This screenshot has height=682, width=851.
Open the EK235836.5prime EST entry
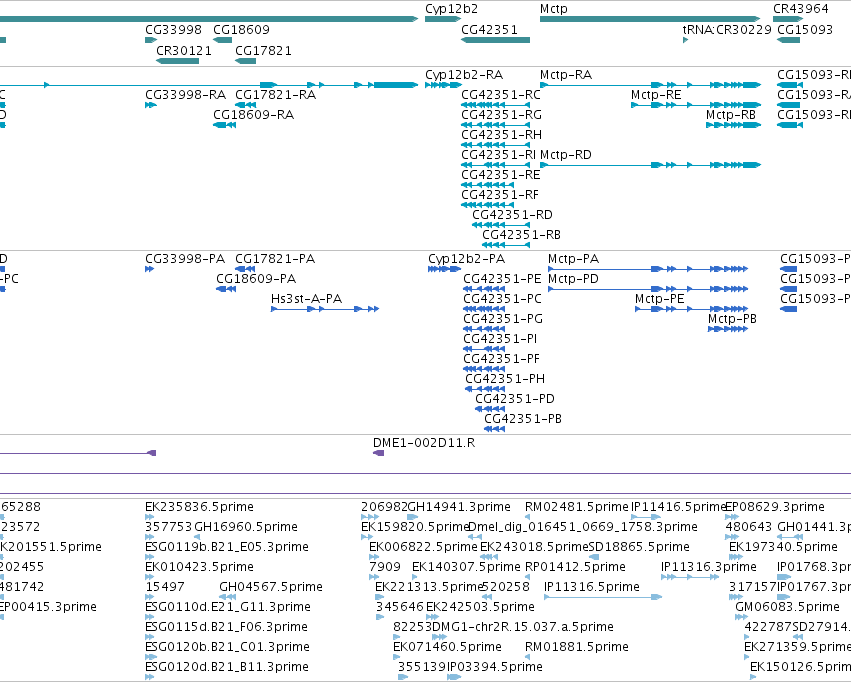(199, 507)
